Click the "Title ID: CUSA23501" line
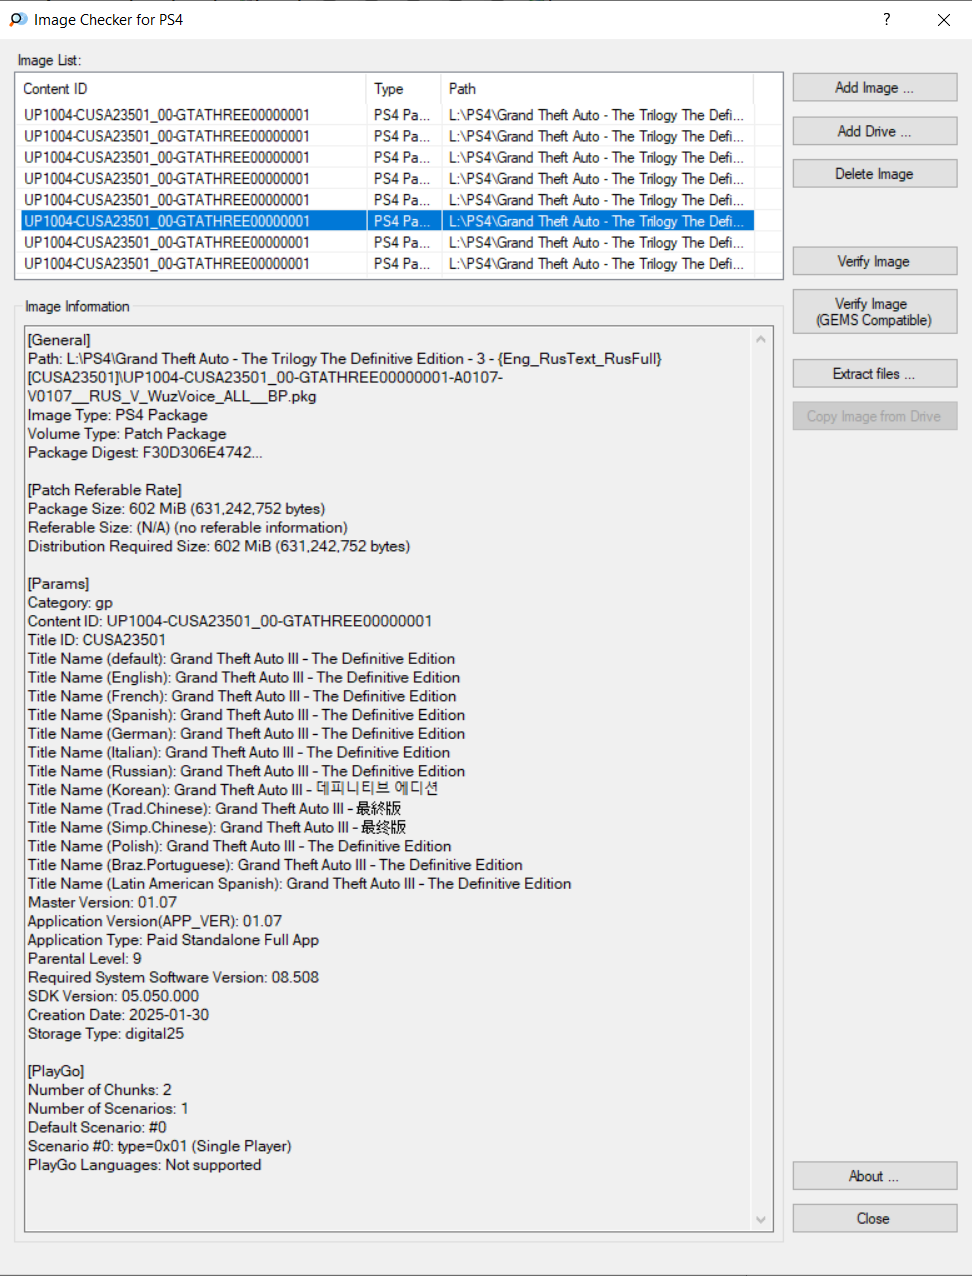 pos(97,640)
